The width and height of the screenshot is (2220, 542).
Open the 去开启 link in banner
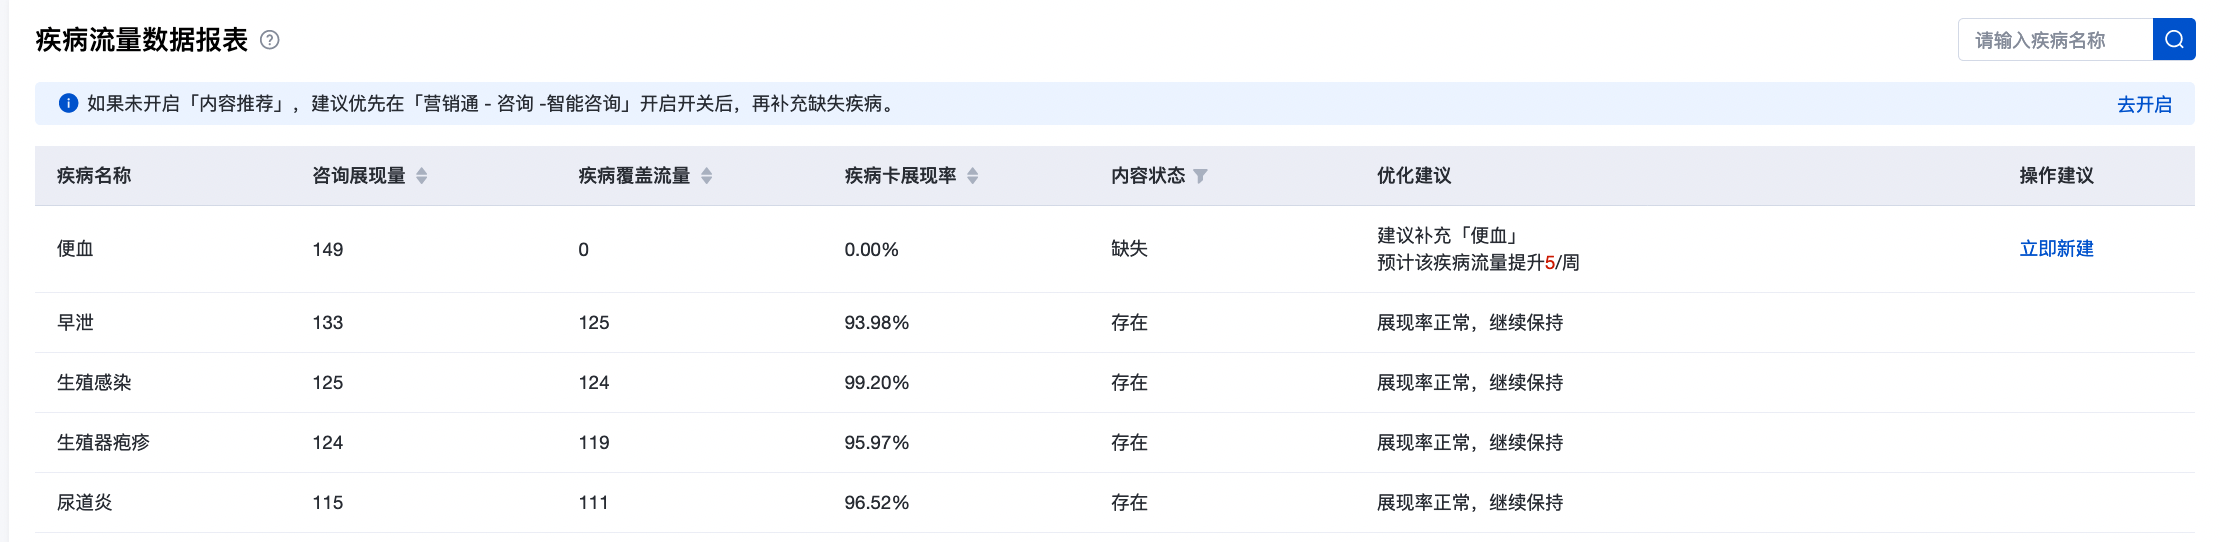click(2144, 104)
